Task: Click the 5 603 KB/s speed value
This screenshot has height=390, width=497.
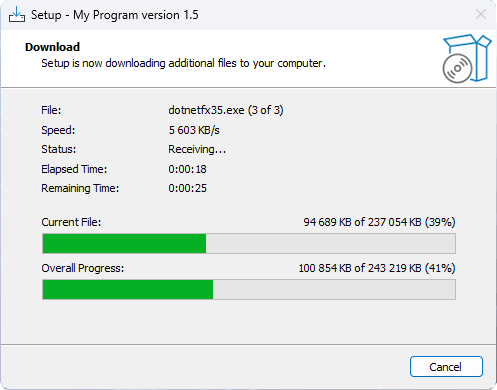Action: tap(194, 130)
